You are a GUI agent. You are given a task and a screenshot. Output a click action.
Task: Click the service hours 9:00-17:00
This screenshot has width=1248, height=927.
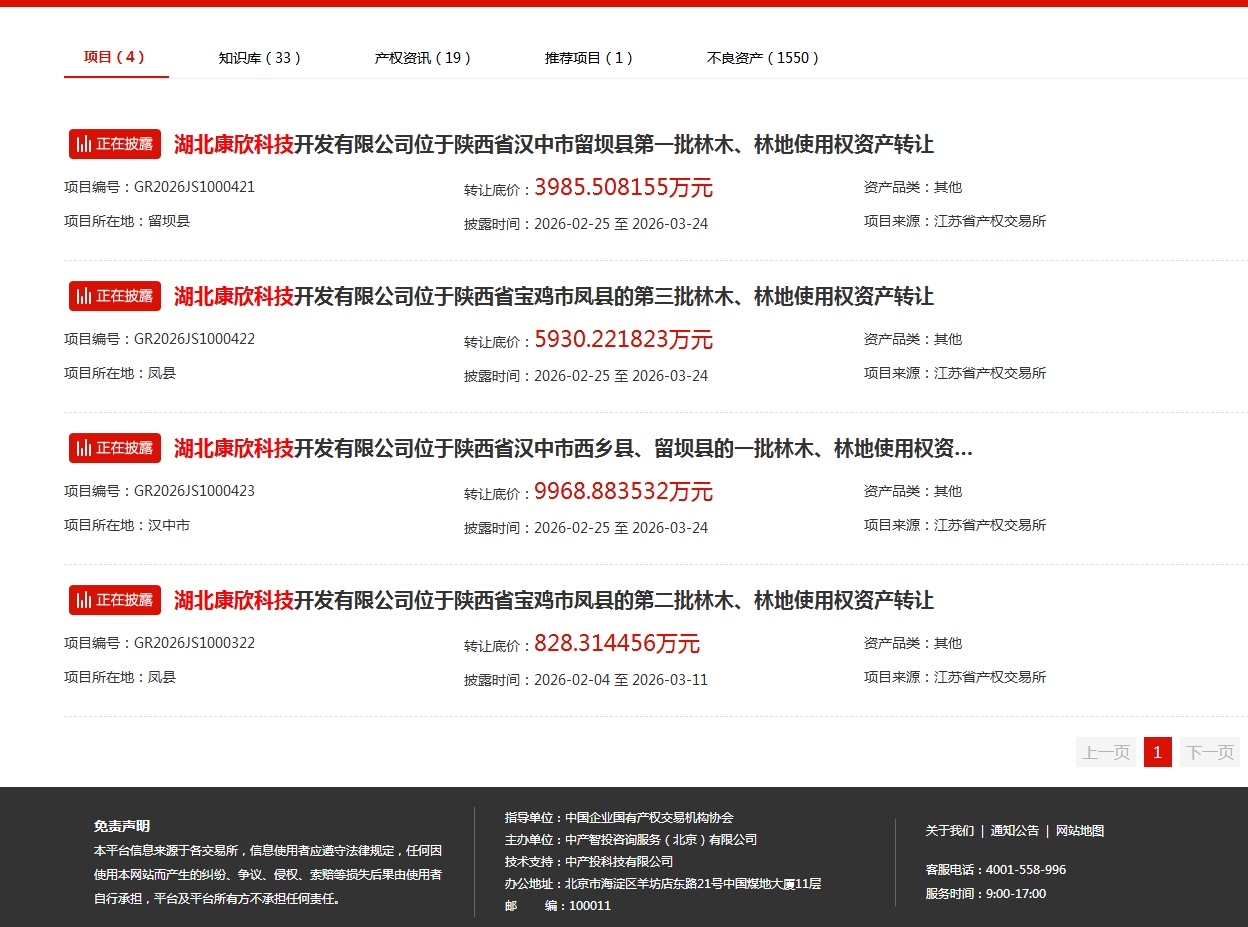pos(1016,894)
